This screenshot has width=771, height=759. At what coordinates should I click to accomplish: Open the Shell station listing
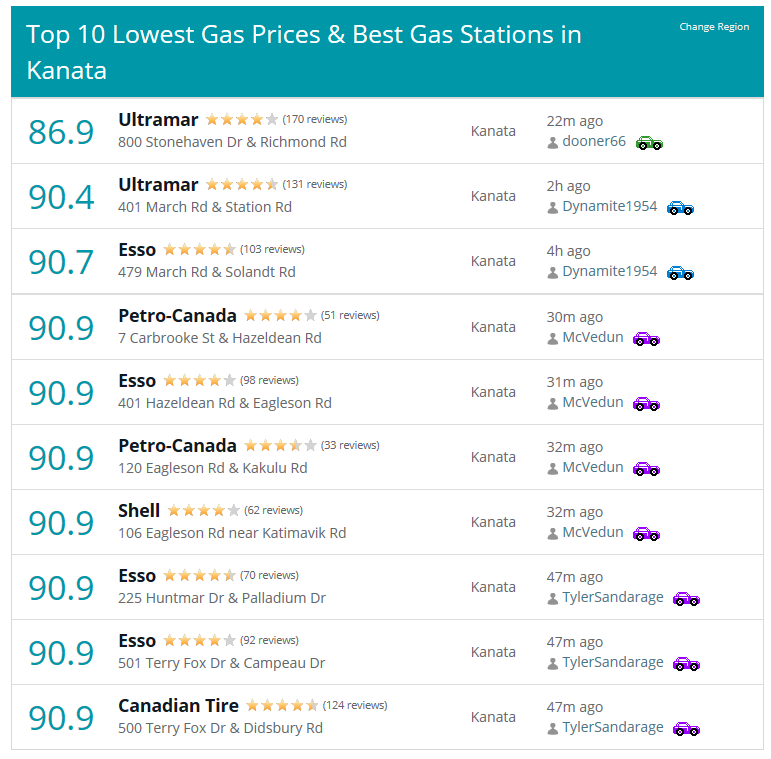click(x=139, y=510)
